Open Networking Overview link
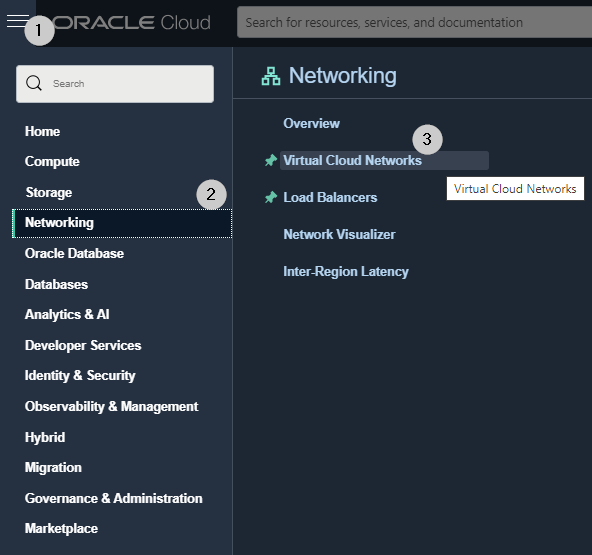The image size is (592, 555). pyautogui.click(x=311, y=123)
